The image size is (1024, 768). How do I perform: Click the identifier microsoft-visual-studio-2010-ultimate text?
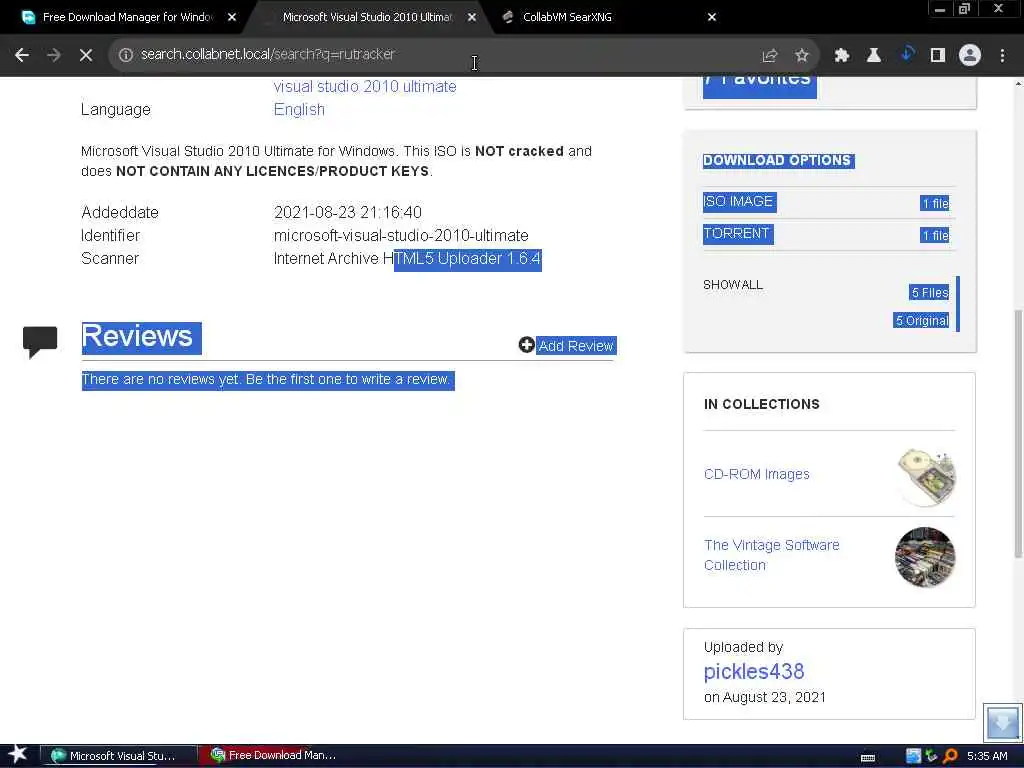[x=401, y=235]
